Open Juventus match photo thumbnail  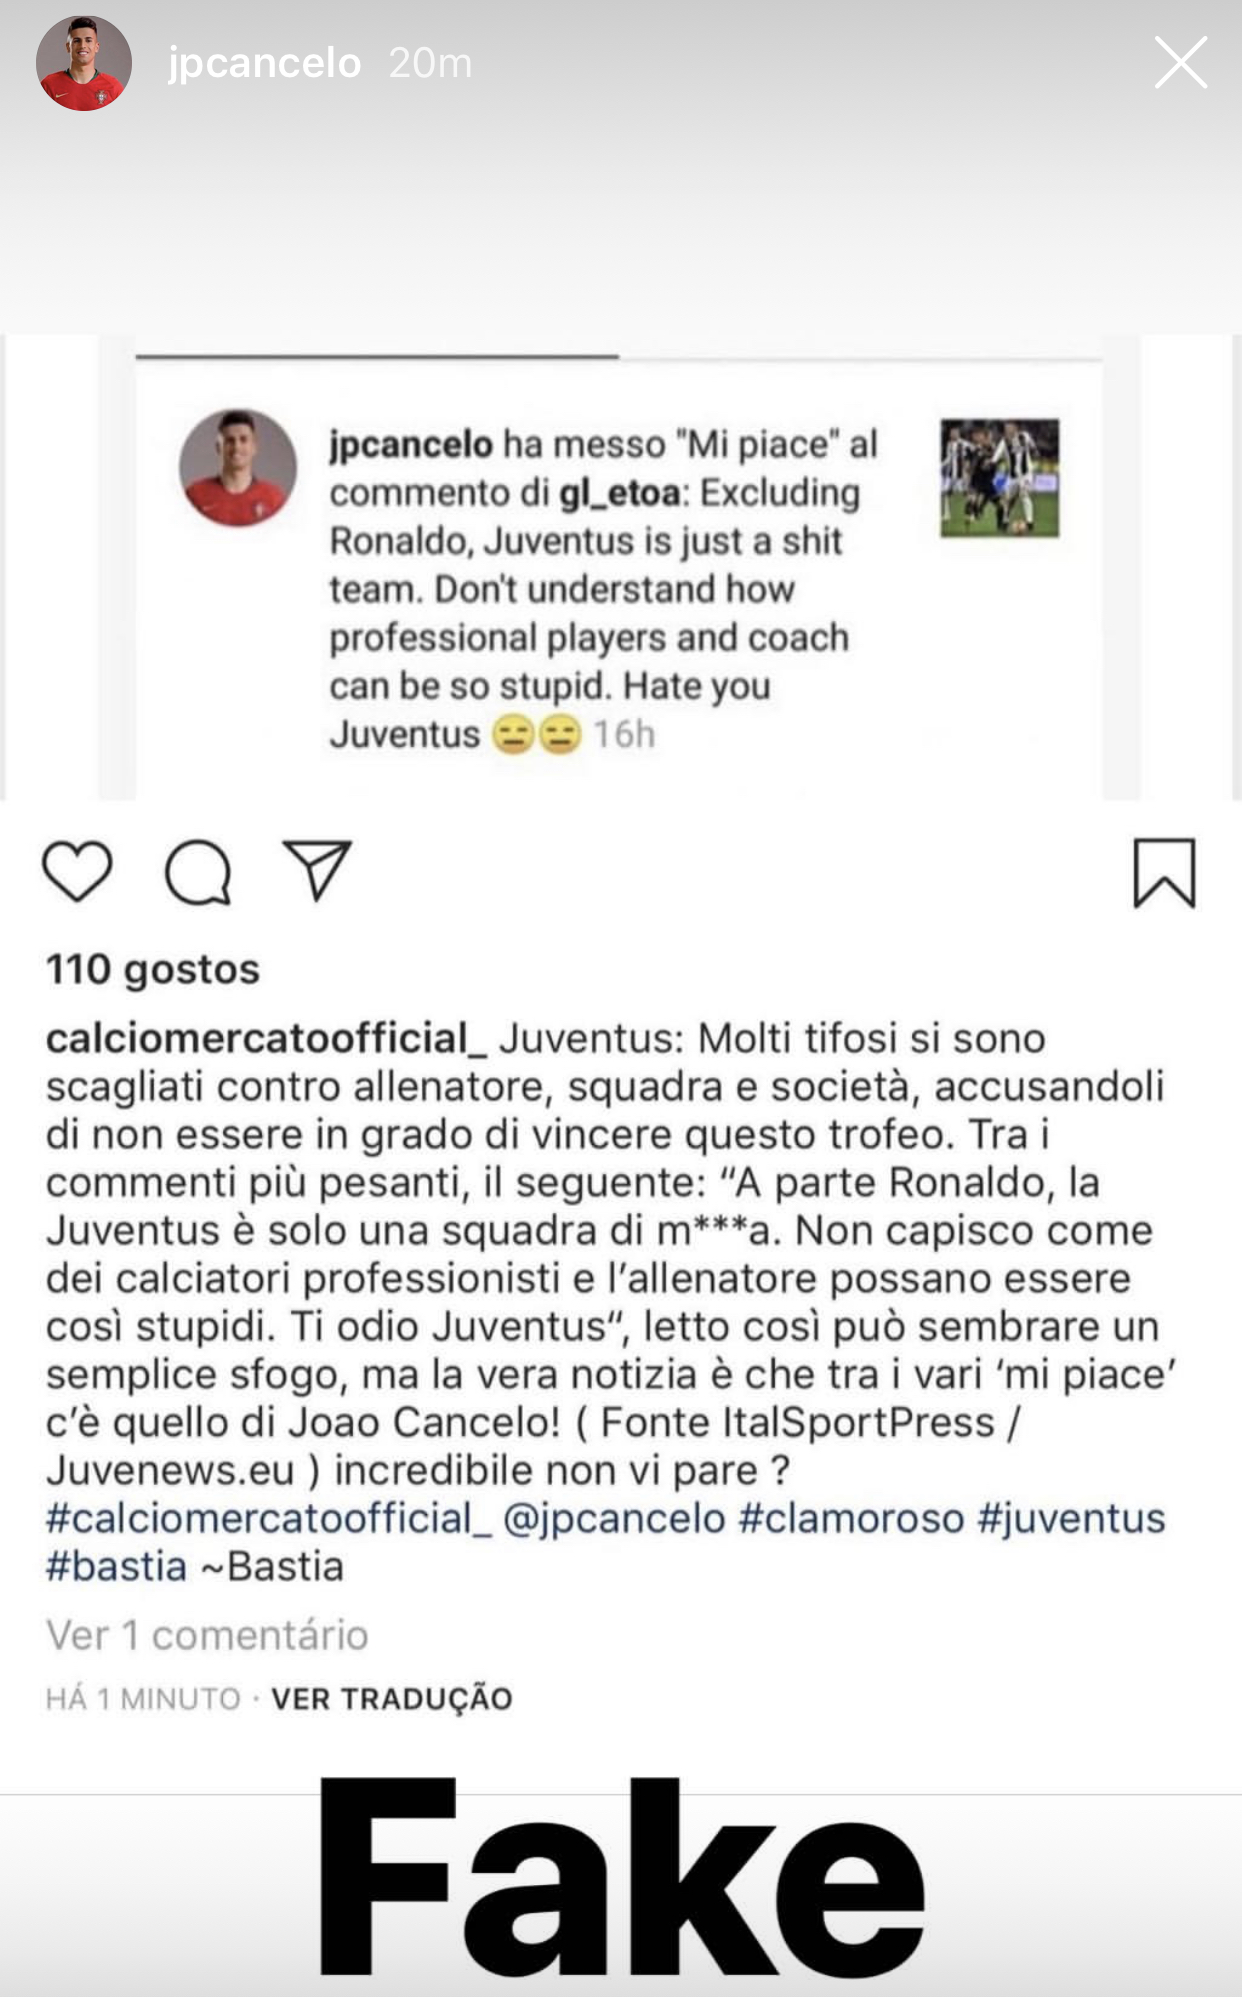point(999,478)
